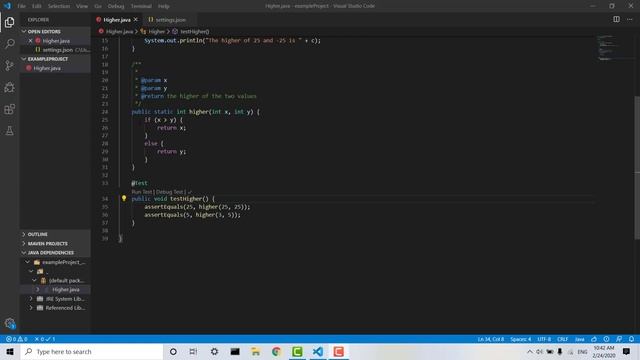
Task: Open the Extensions view icon
Action: click(9, 109)
